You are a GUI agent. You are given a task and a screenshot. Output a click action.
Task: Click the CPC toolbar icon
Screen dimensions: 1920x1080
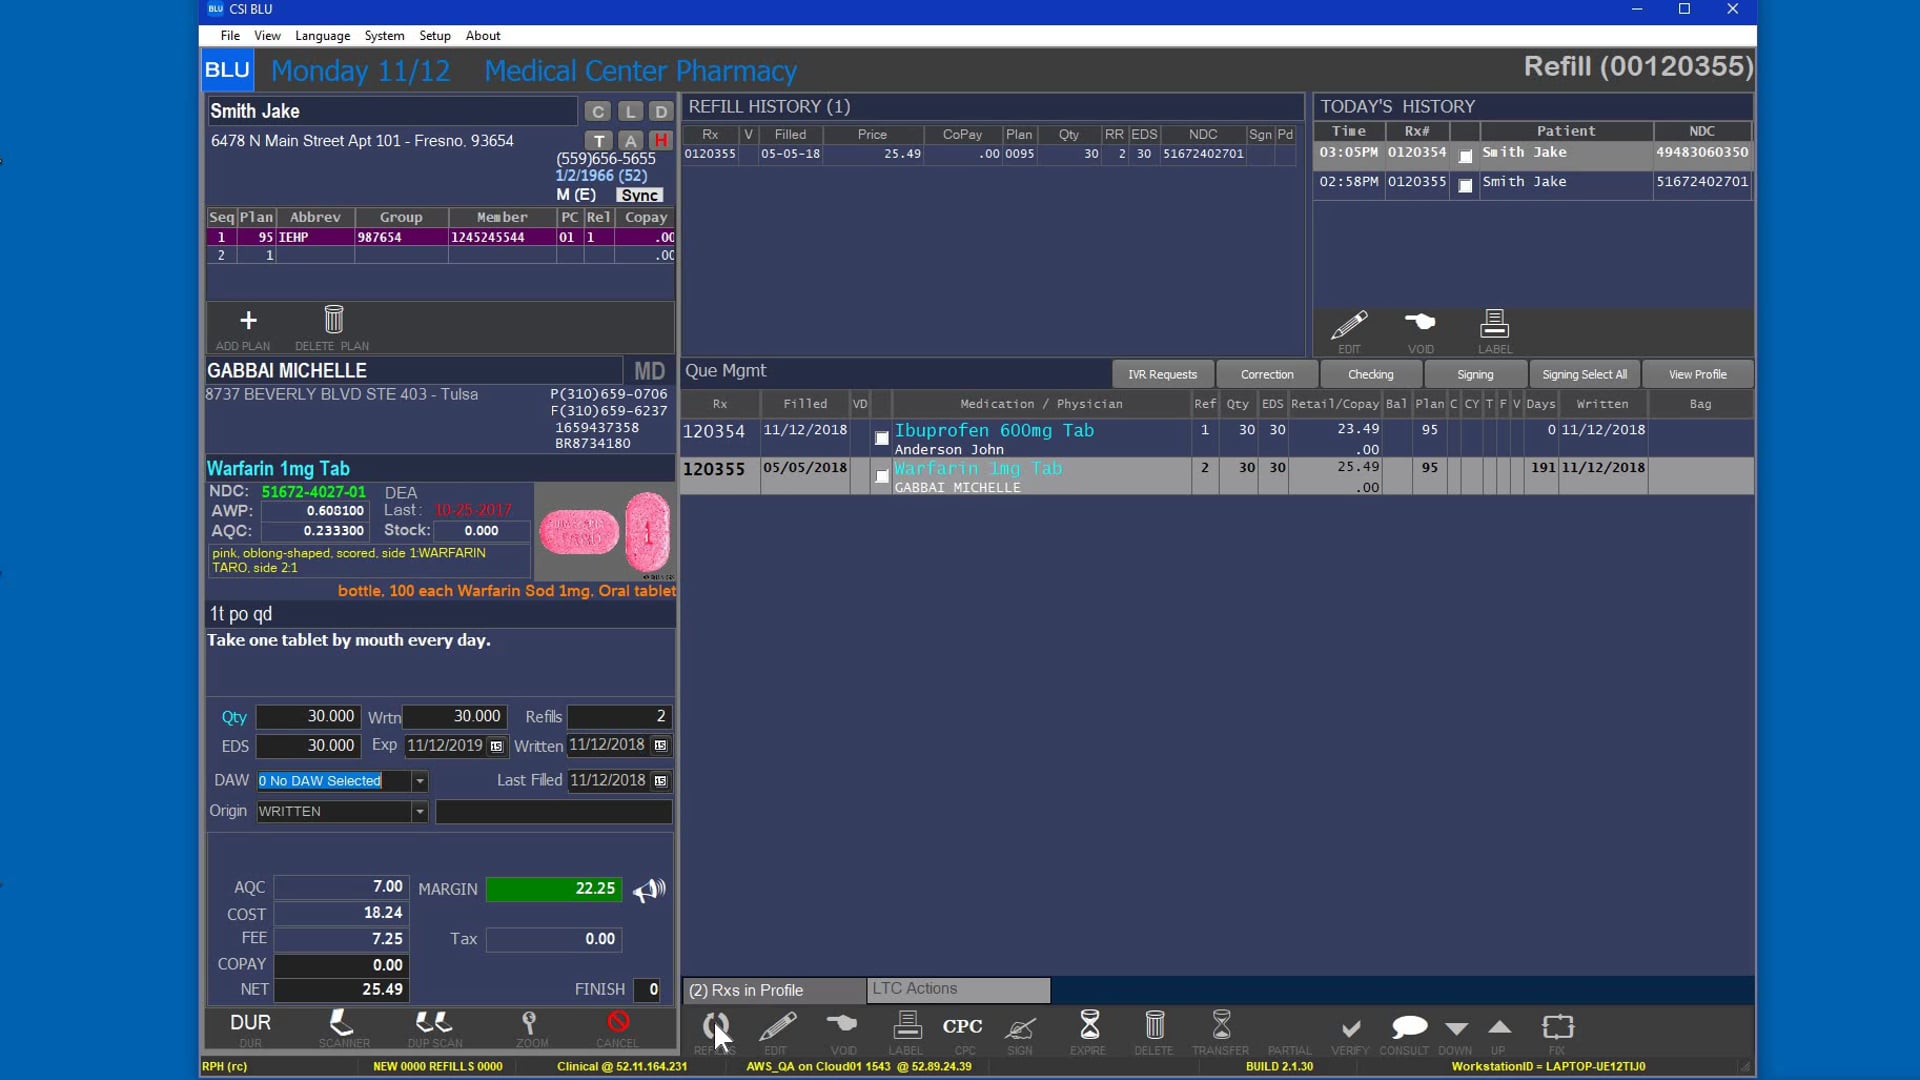pos(962,1027)
